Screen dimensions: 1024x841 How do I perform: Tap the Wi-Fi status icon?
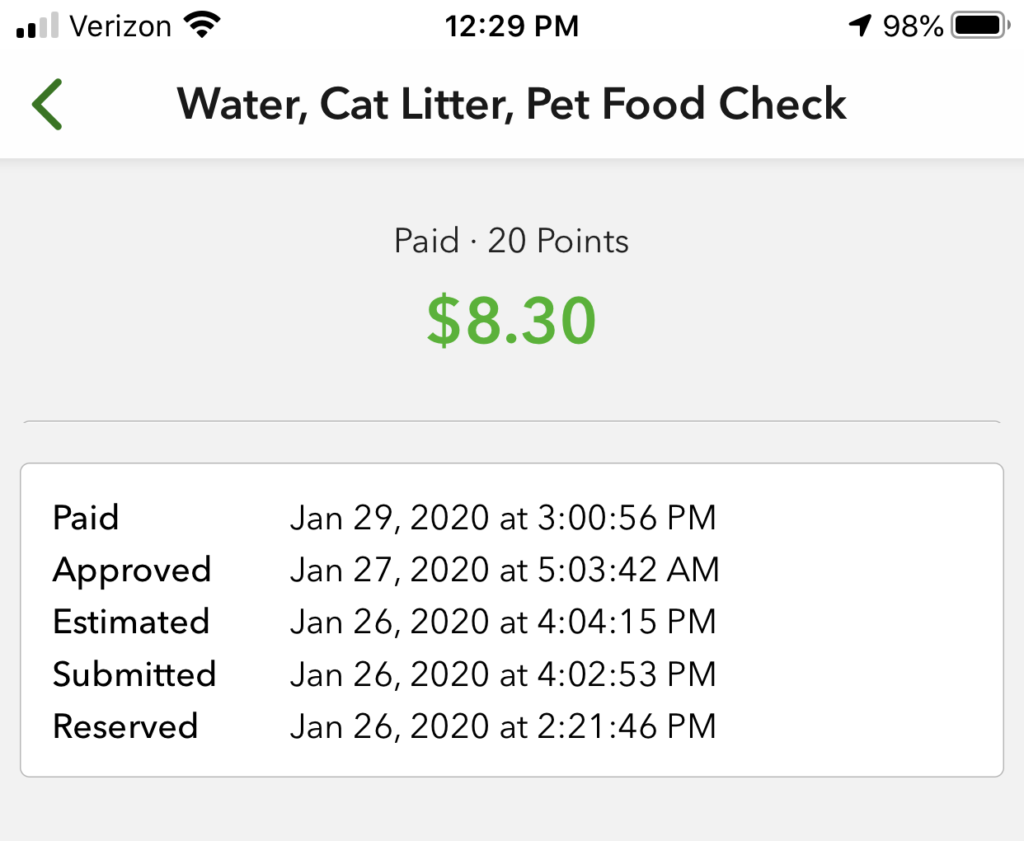[x=202, y=25]
